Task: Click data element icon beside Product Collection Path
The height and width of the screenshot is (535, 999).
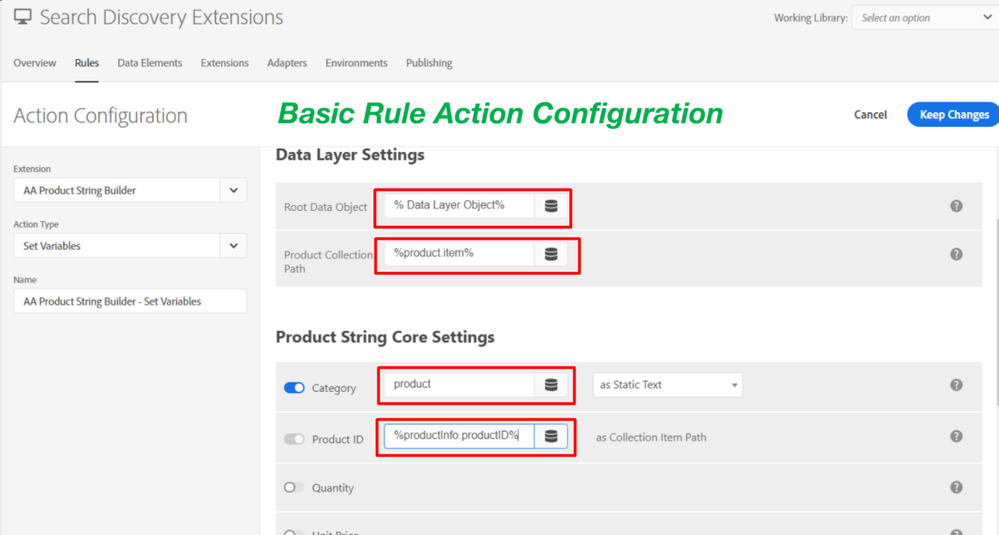Action: tap(551, 255)
